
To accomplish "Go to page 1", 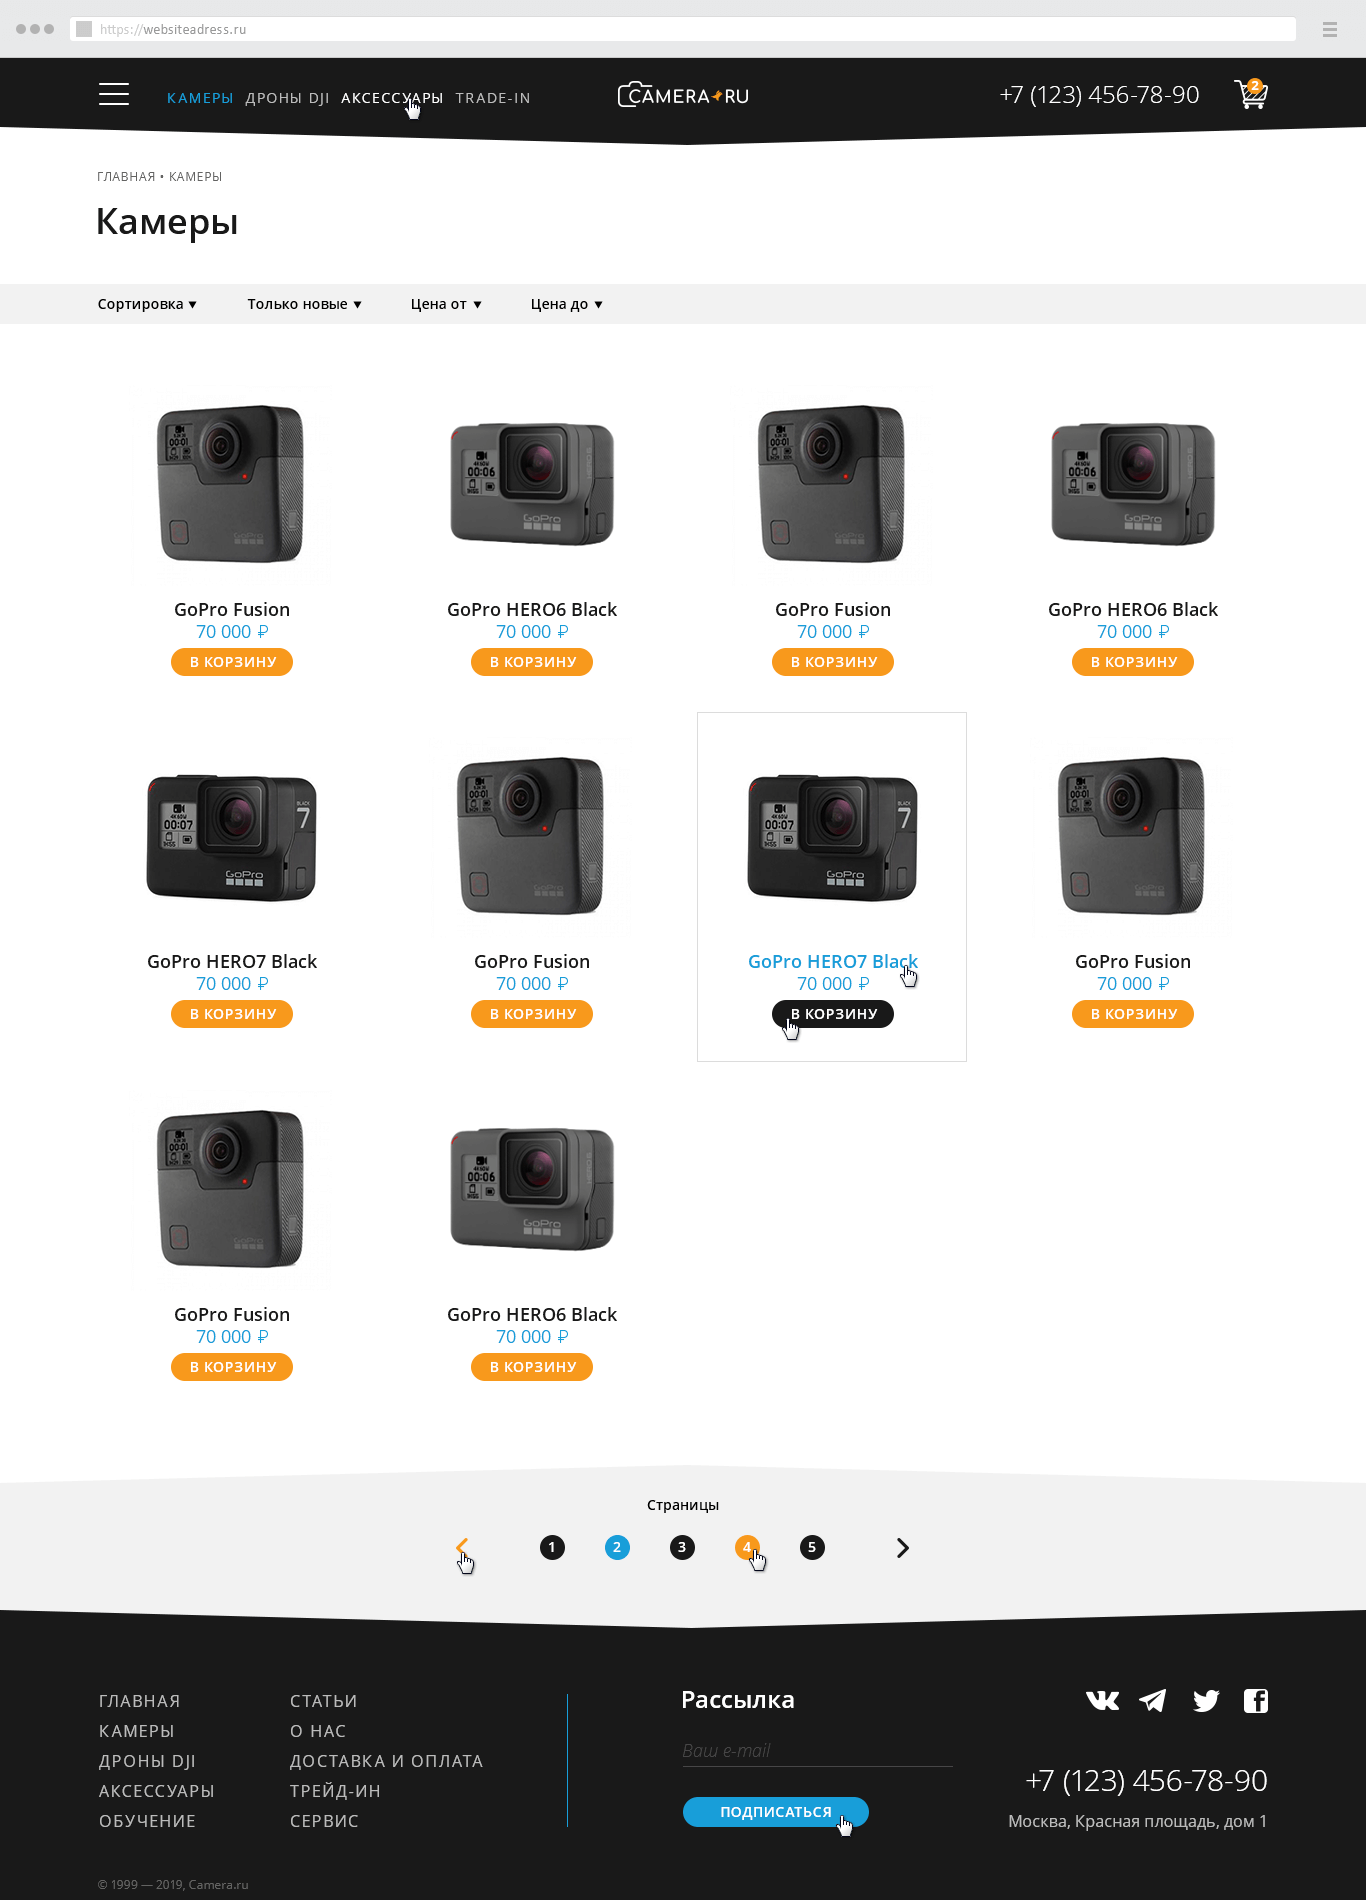I will pos(552,1547).
